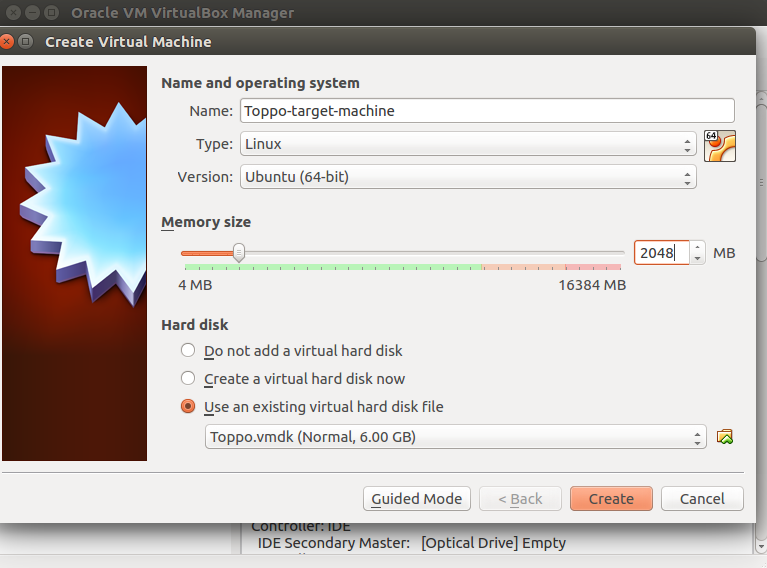The image size is (767, 568).
Task: Click the maximize button of the Create Virtual Machine dialog
Action: coord(25,42)
